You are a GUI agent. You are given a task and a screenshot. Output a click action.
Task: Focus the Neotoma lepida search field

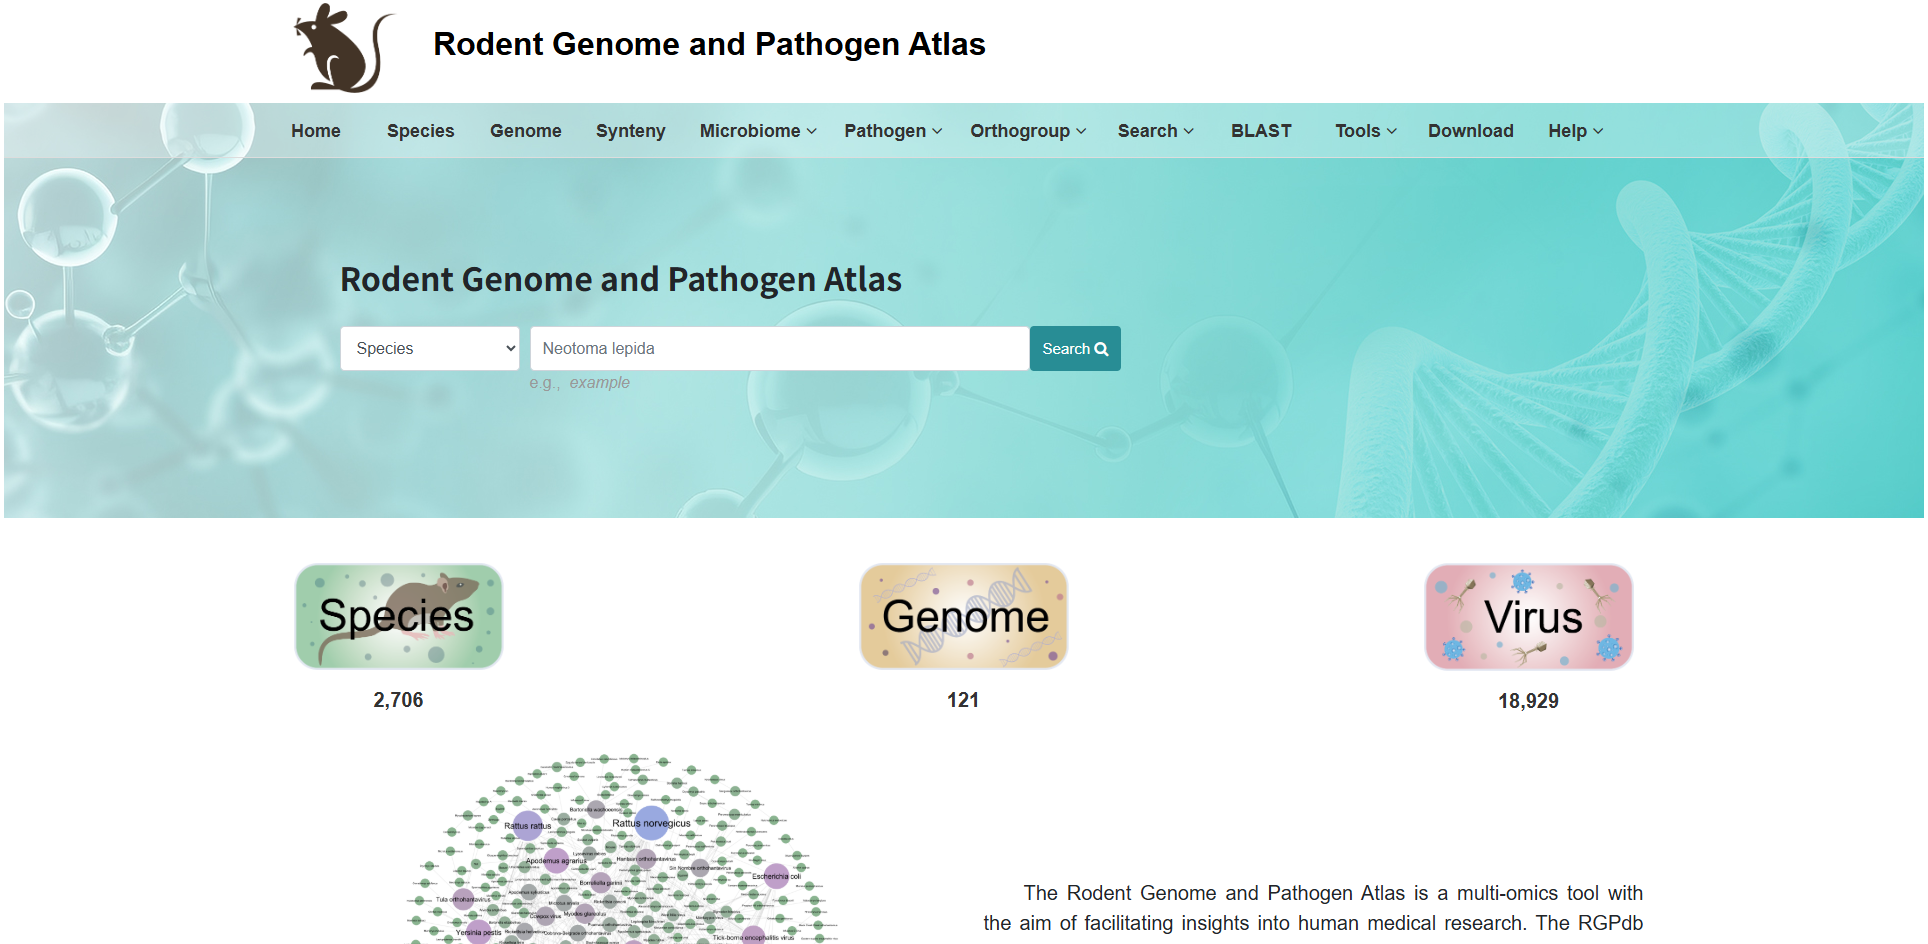(x=780, y=349)
